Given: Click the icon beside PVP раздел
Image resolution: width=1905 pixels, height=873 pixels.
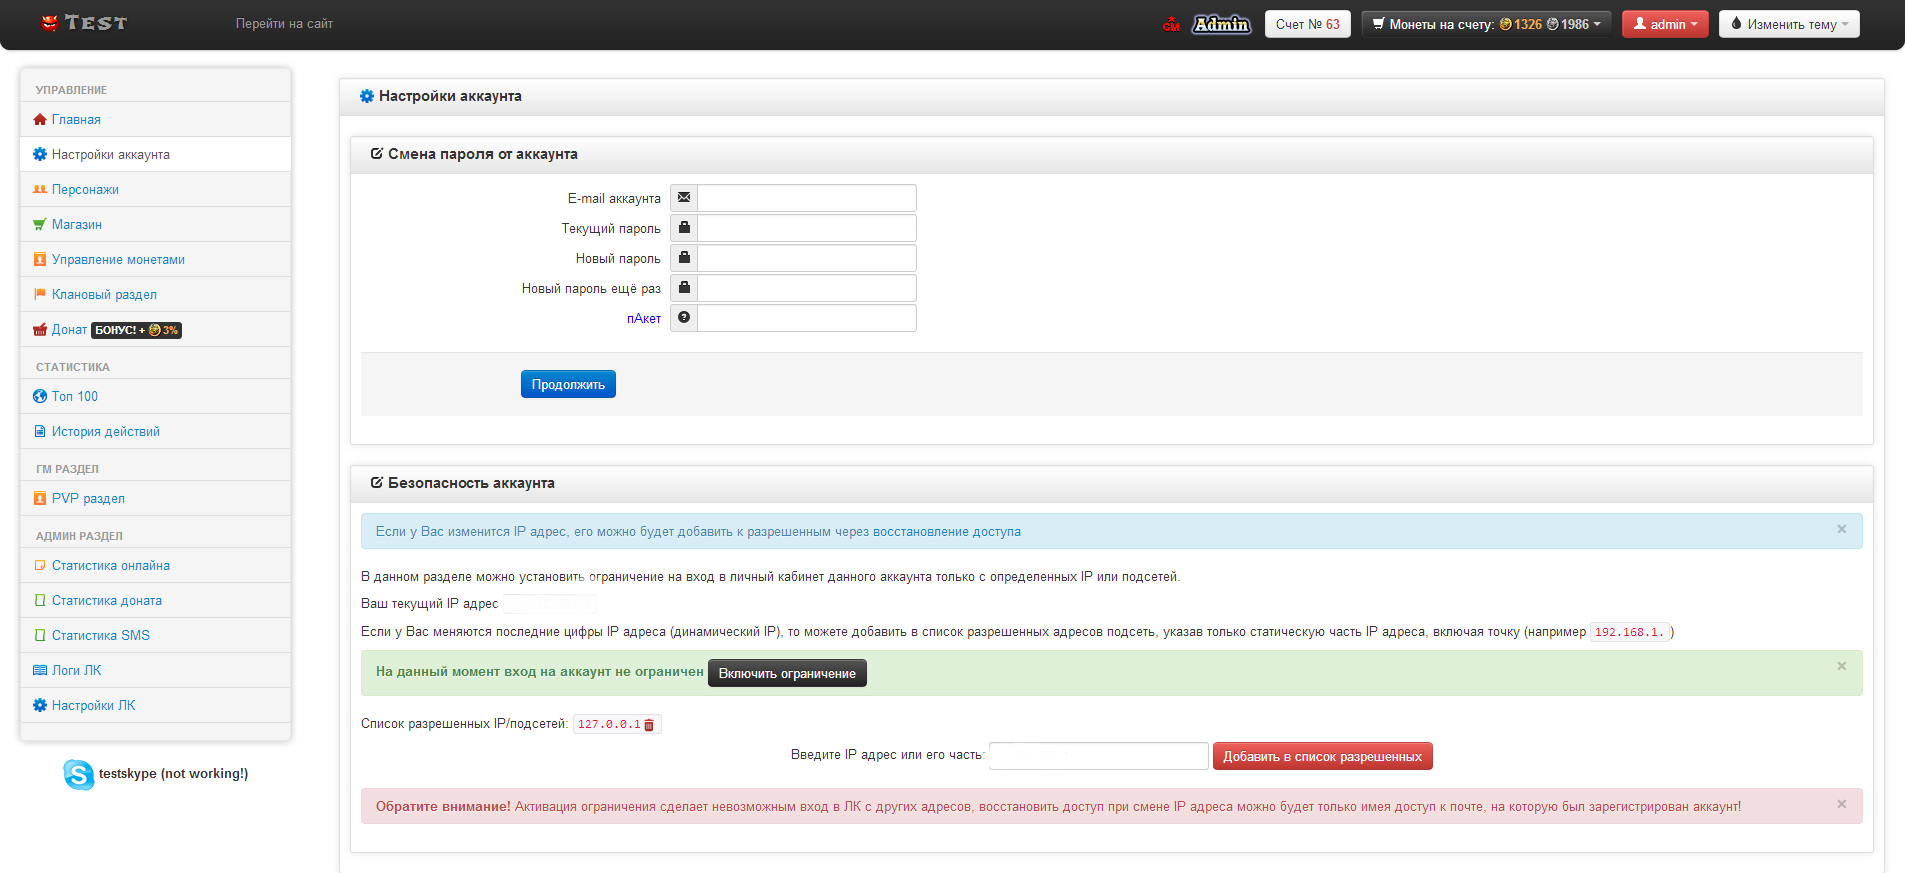Looking at the screenshot, I should (40, 498).
